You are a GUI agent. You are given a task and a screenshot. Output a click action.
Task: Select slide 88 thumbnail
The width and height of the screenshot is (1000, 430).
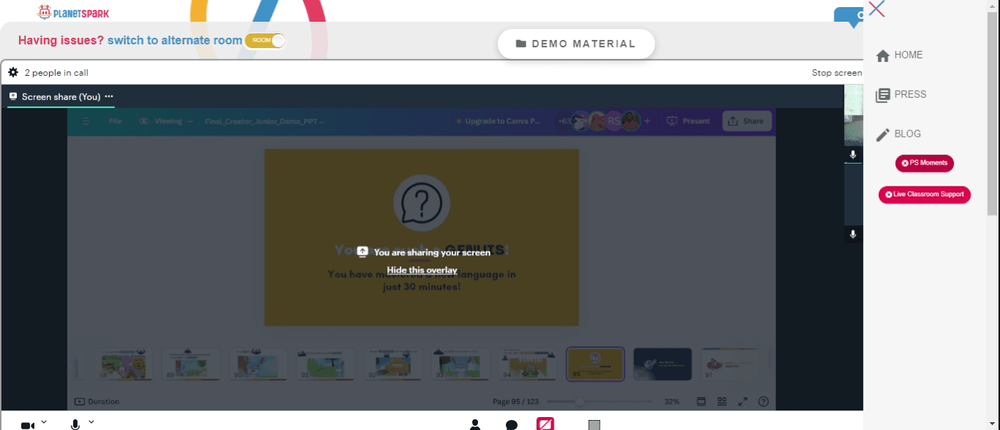[x=122, y=364]
